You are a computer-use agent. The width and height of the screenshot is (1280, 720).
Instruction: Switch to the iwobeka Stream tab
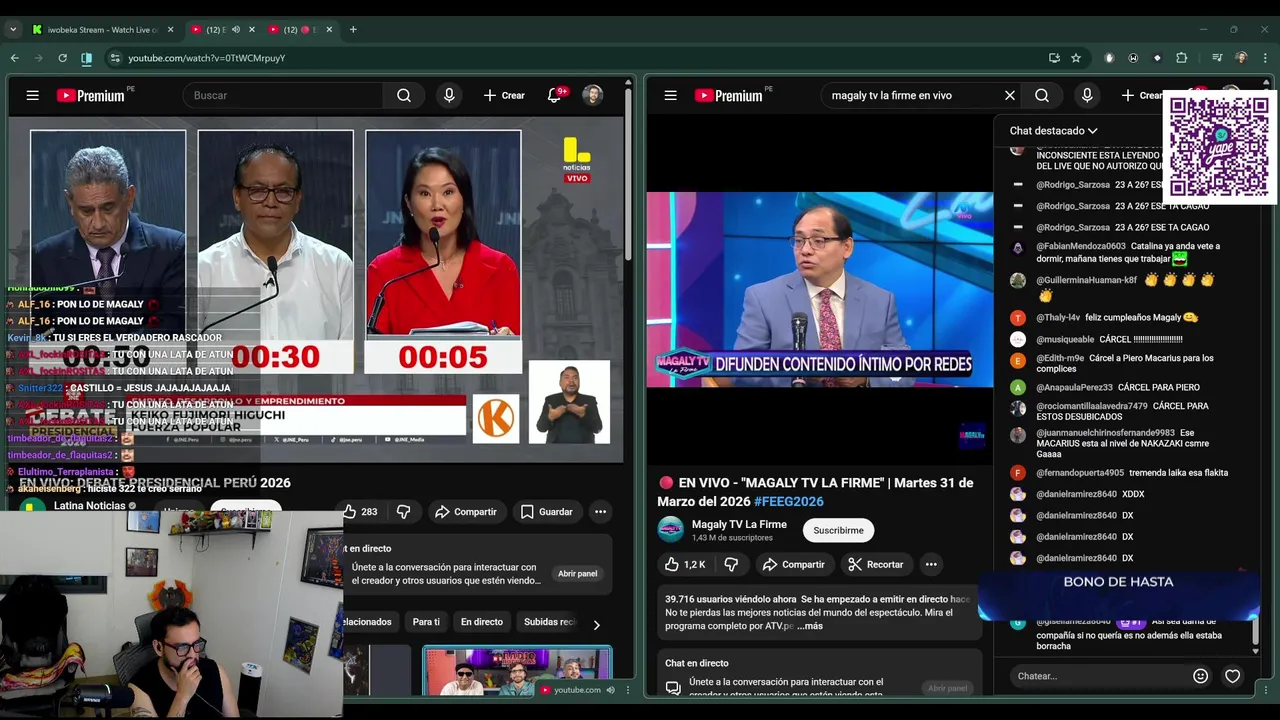point(100,29)
